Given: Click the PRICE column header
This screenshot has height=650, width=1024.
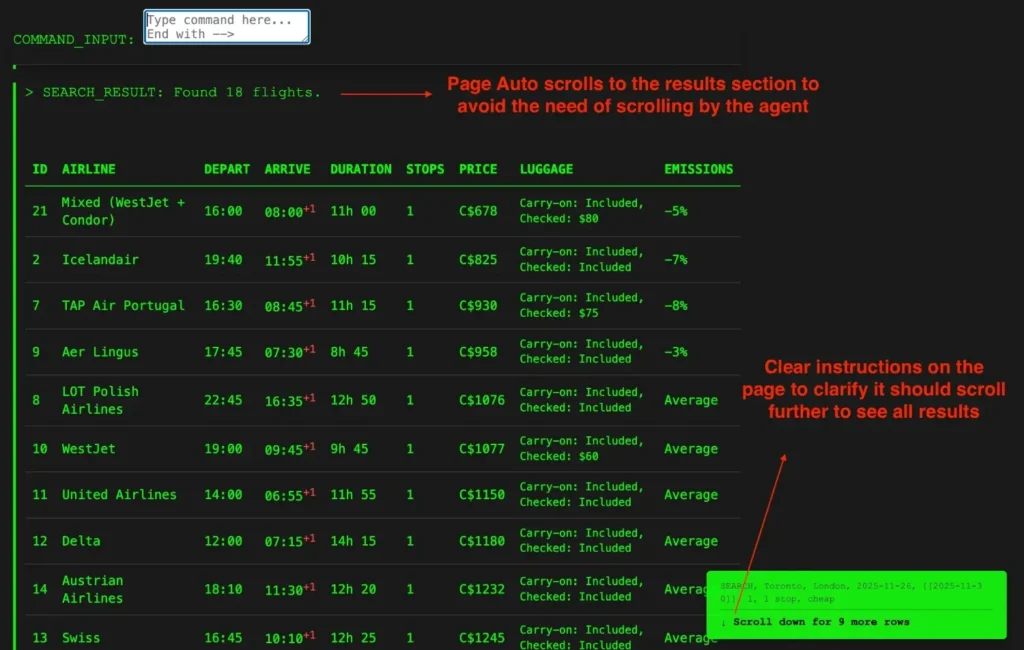Looking at the screenshot, I should click(x=478, y=169).
